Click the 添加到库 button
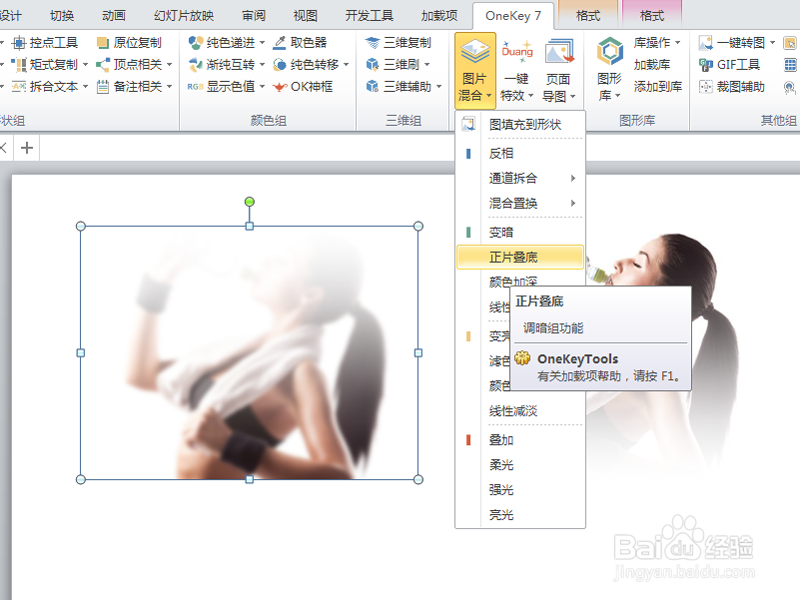The image size is (800, 600). point(658,87)
